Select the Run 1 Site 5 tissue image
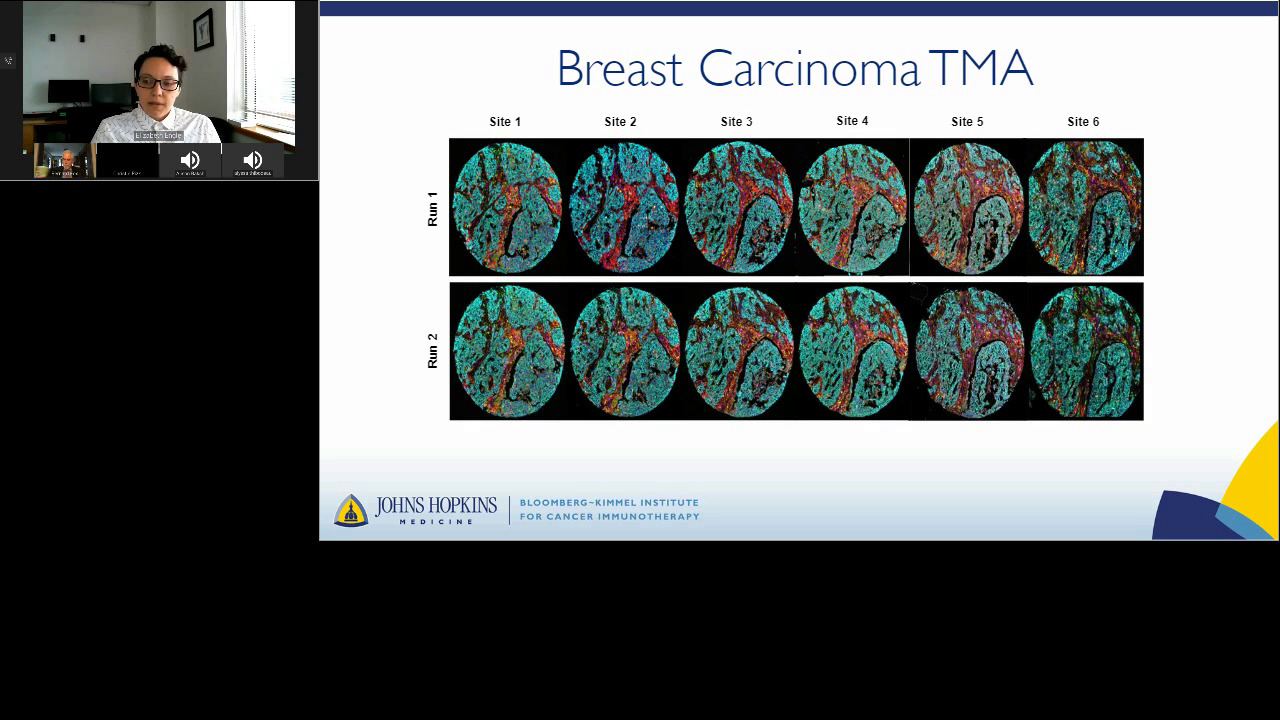The width and height of the screenshot is (1280, 720). pos(968,207)
